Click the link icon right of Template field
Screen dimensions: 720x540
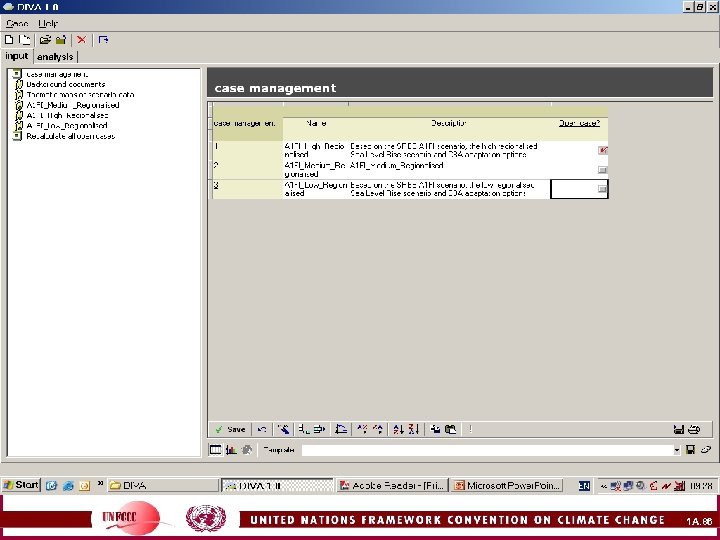point(706,450)
